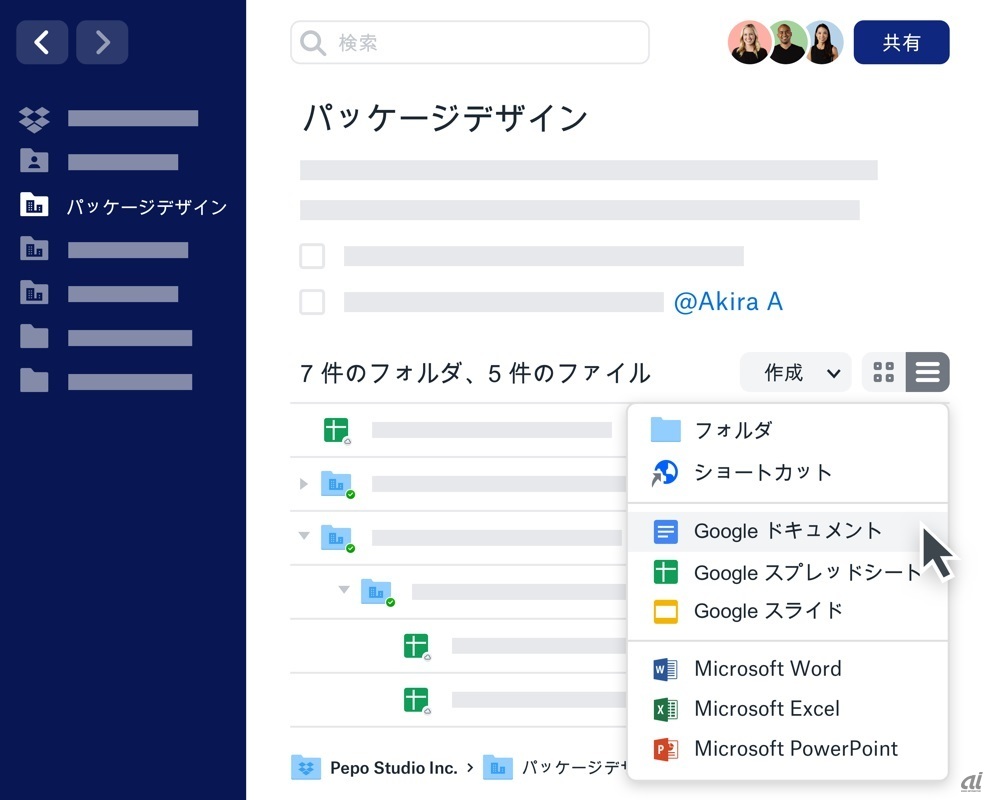Click 7 件のフォルダ、5 件のファイル text

pos(475,373)
